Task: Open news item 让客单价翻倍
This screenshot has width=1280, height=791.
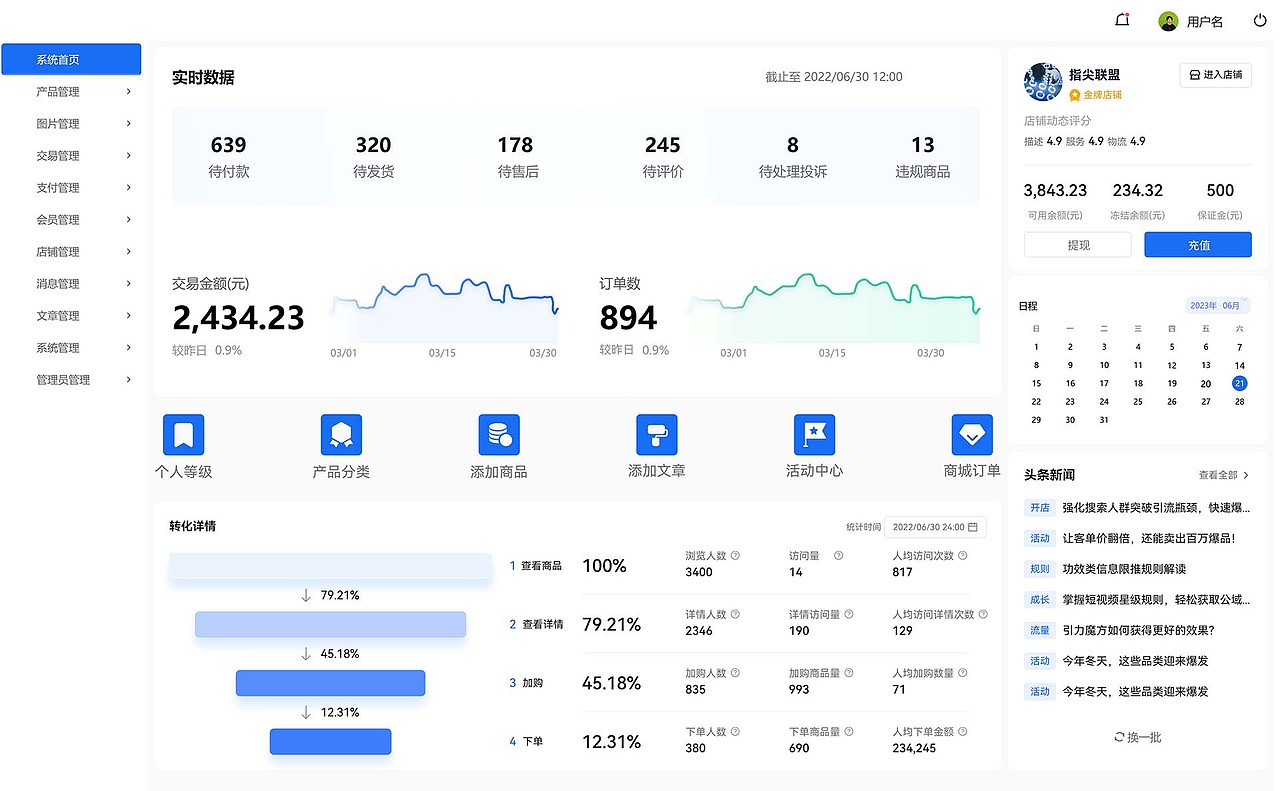Action: (1149, 538)
